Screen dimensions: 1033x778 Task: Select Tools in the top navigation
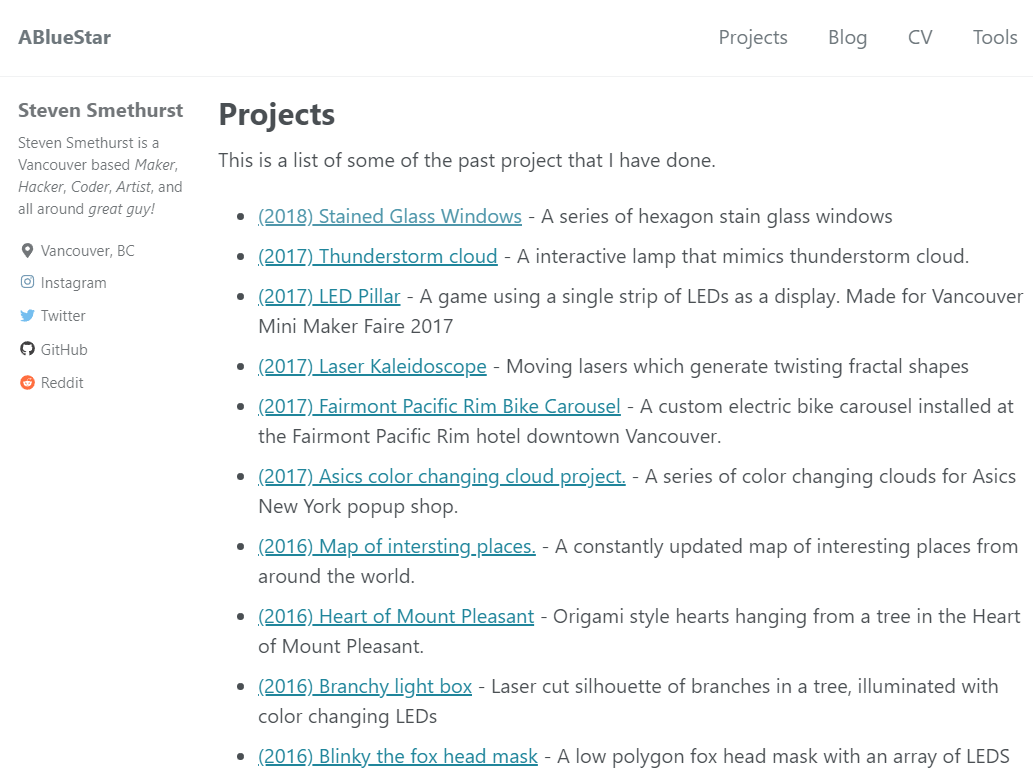995,38
